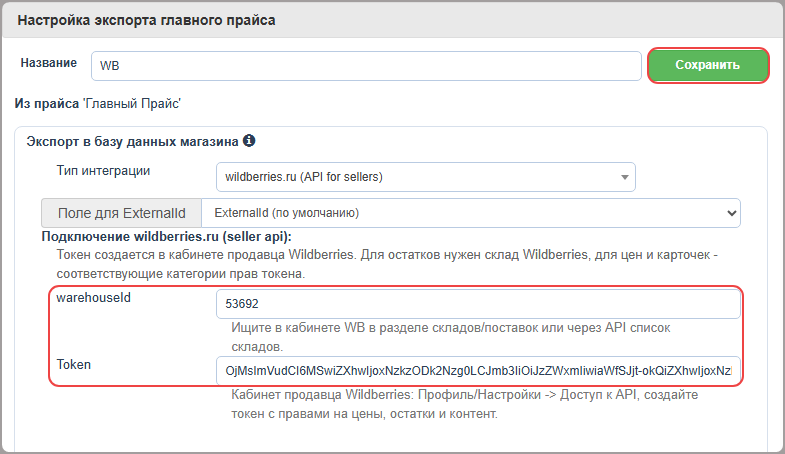Click the text Из прайса 'Главный Прайс'
Viewport: 785px width, 454px height.
98,104
